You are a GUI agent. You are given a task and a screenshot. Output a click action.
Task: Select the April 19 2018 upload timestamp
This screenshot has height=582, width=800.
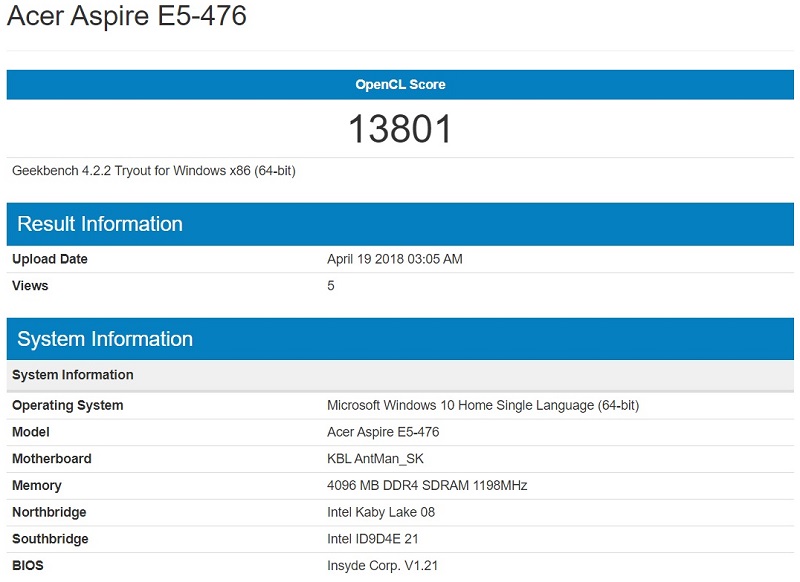tap(394, 259)
